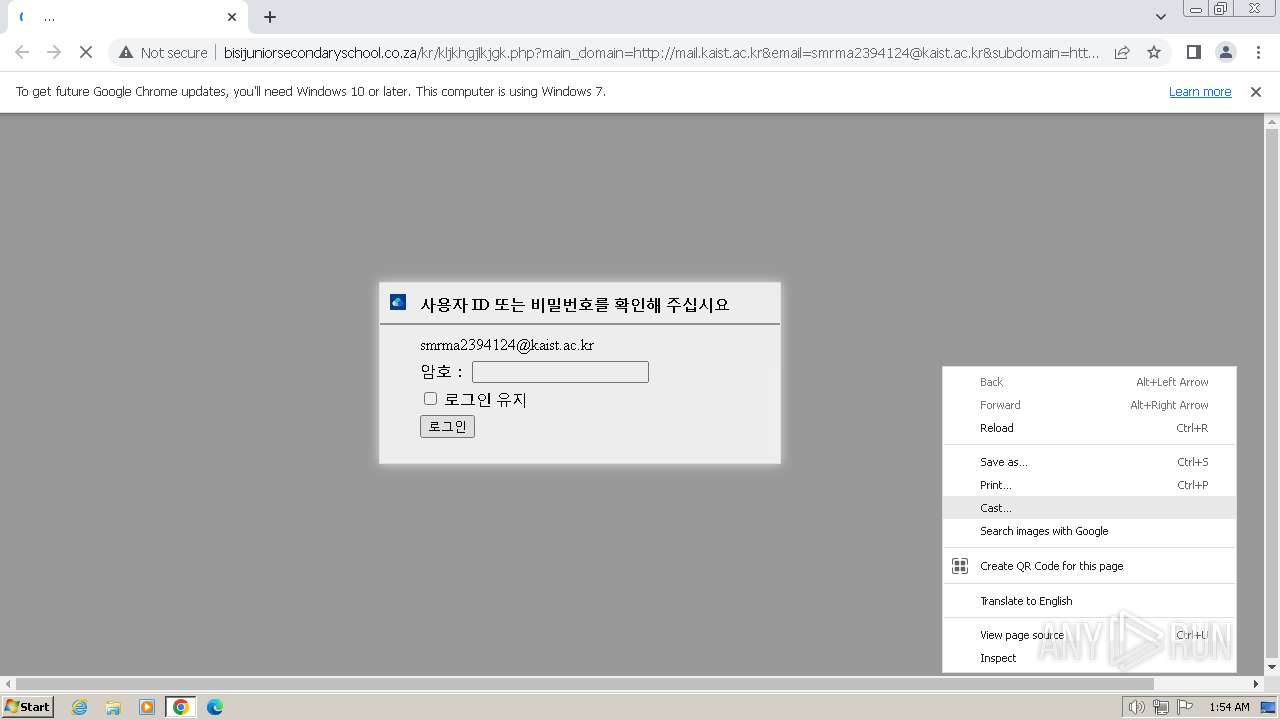Click the browser forward arrow
The height and width of the screenshot is (720, 1280).
point(54,52)
